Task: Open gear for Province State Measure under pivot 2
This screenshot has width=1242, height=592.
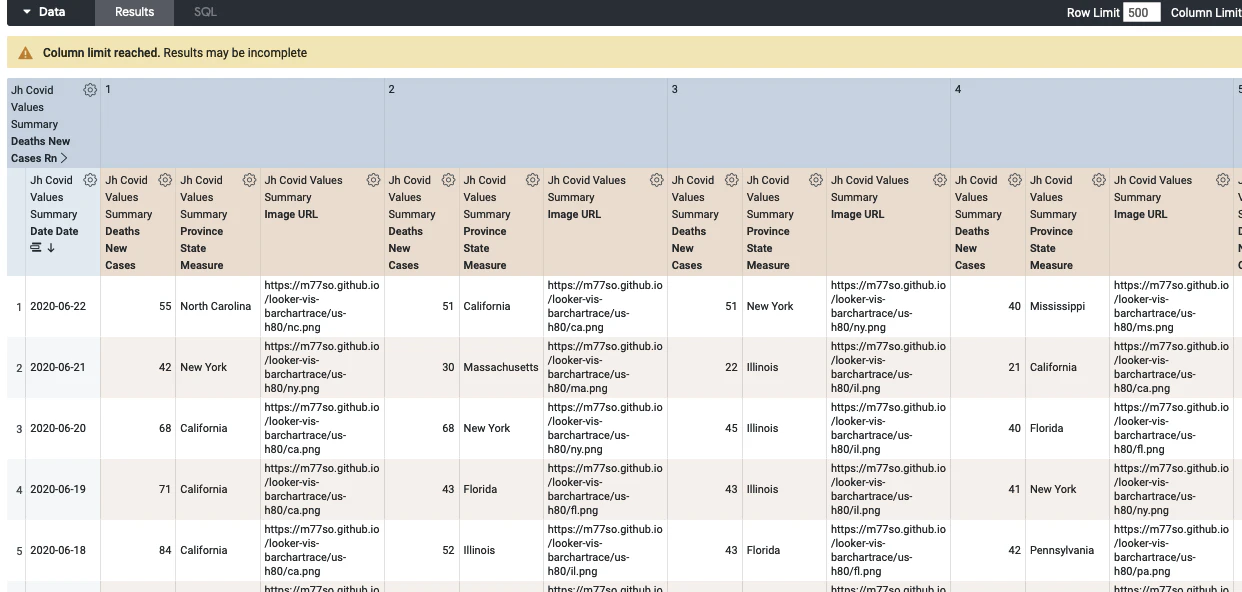Action: click(x=532, y=180)
